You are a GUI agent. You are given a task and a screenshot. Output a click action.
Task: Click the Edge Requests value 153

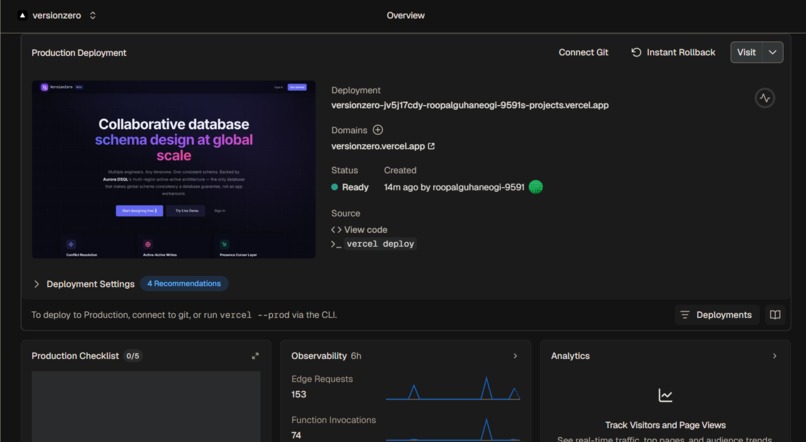299,395
